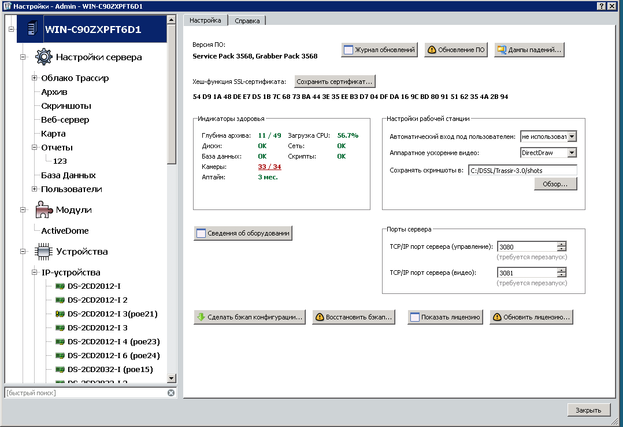Click Обновить лицензию button
Screen dimensions: 623x427
tap(531, 317)
